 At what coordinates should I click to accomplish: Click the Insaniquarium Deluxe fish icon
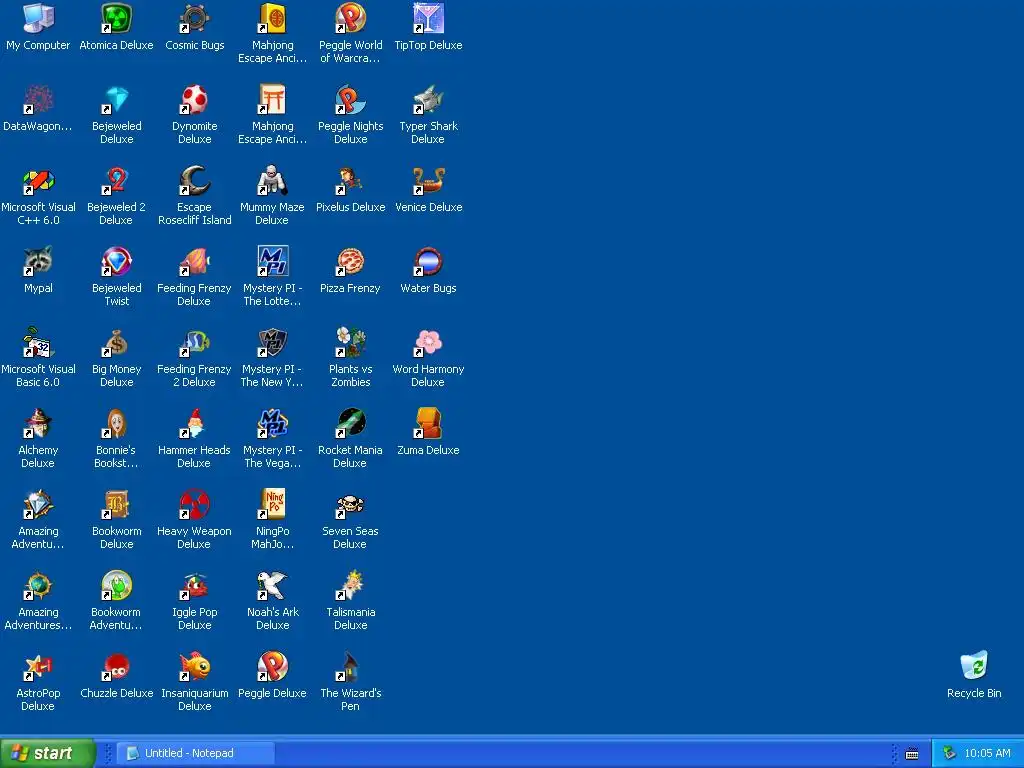coord(194,666)
